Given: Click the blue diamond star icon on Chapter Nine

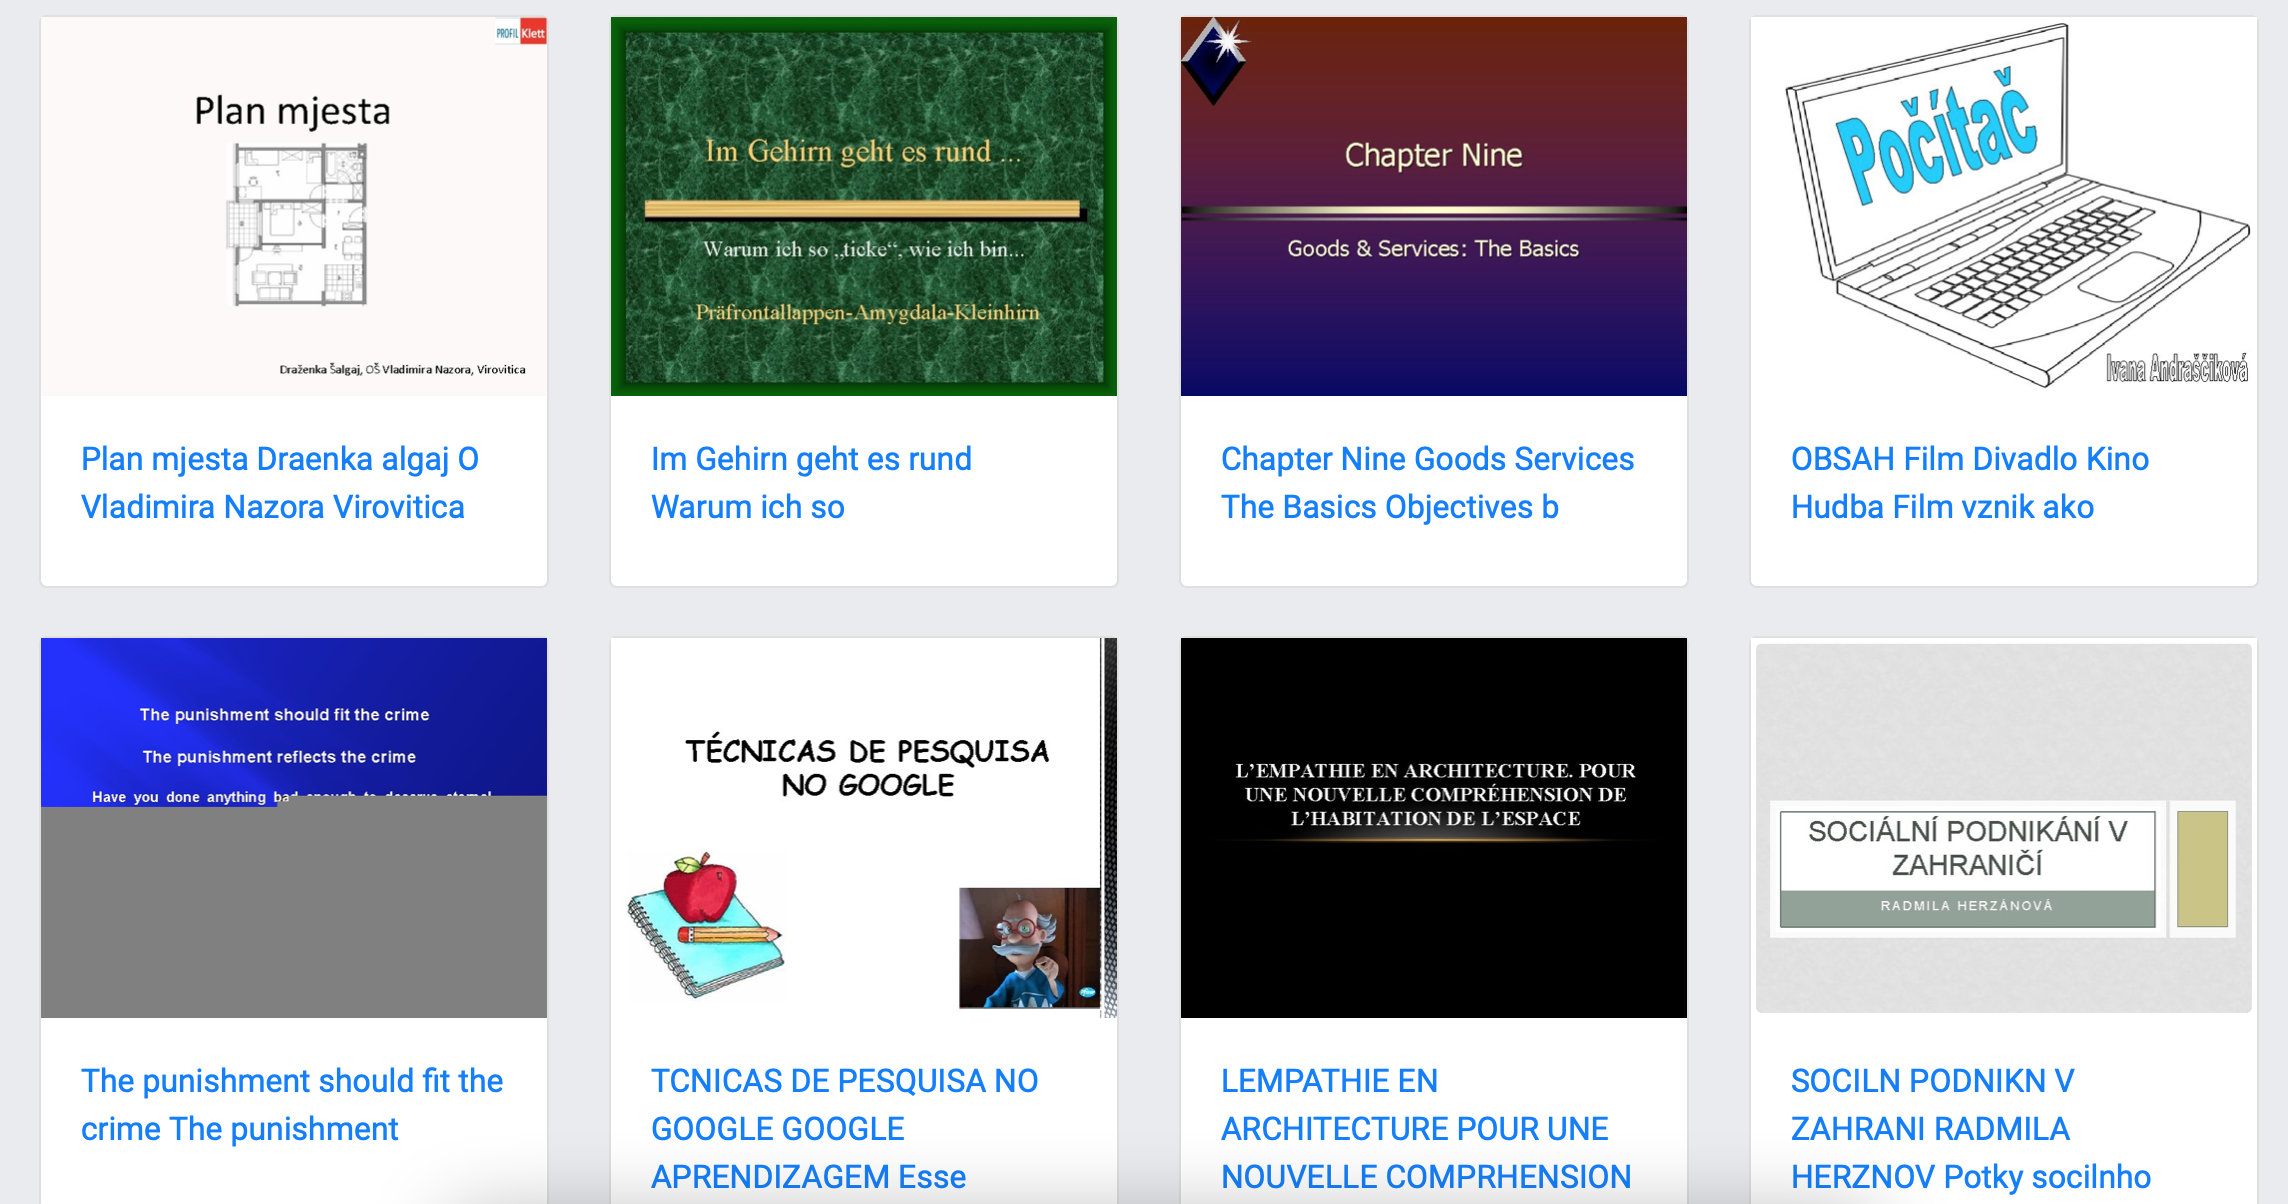Looking at the screenshot, I should click(x=1216, y=59).
